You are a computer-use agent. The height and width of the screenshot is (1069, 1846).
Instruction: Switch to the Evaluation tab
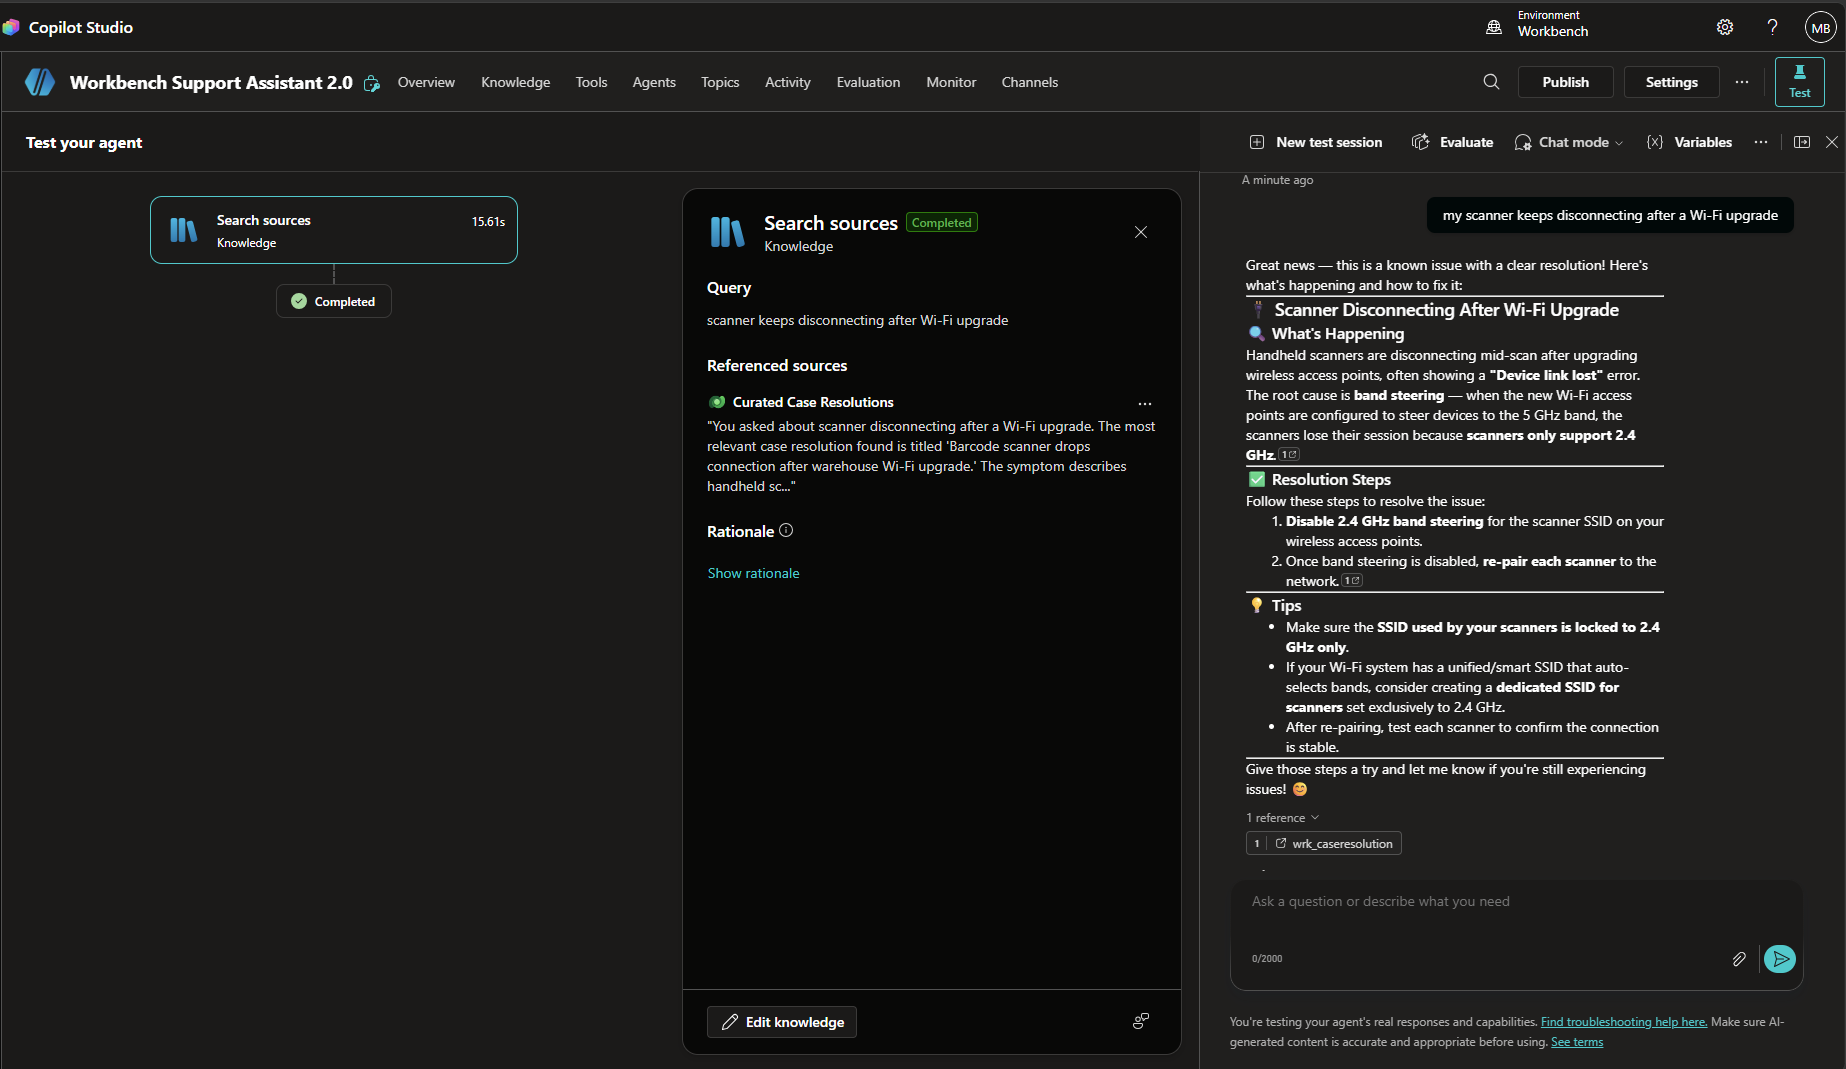868,82
